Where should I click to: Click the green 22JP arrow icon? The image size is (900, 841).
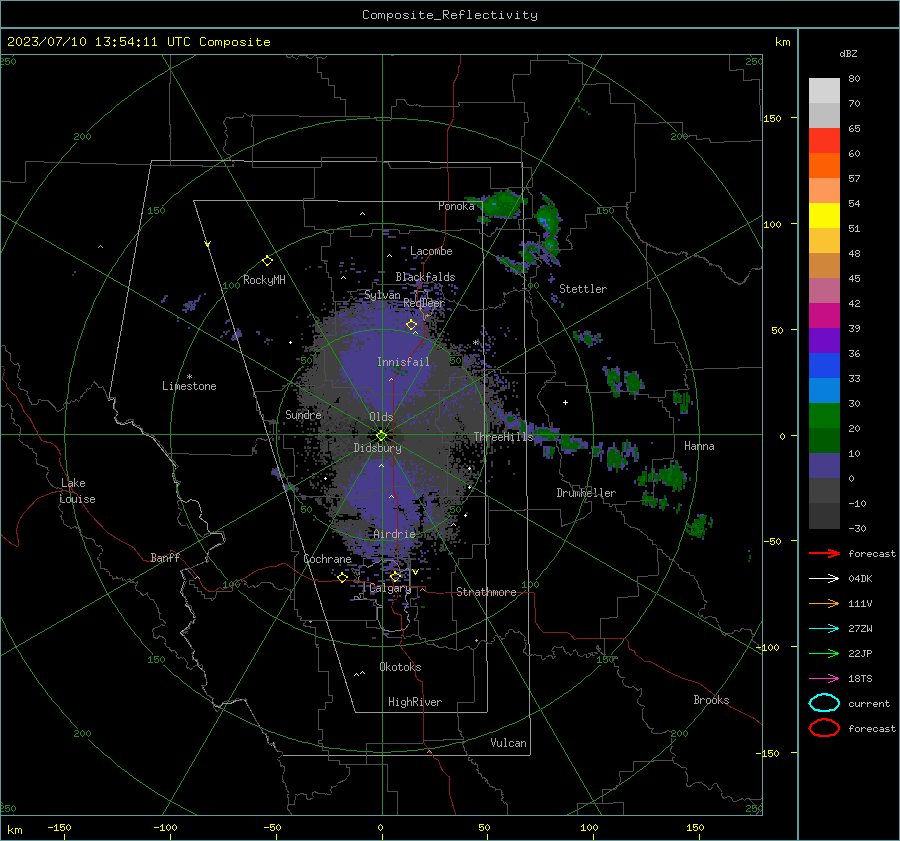824,653
